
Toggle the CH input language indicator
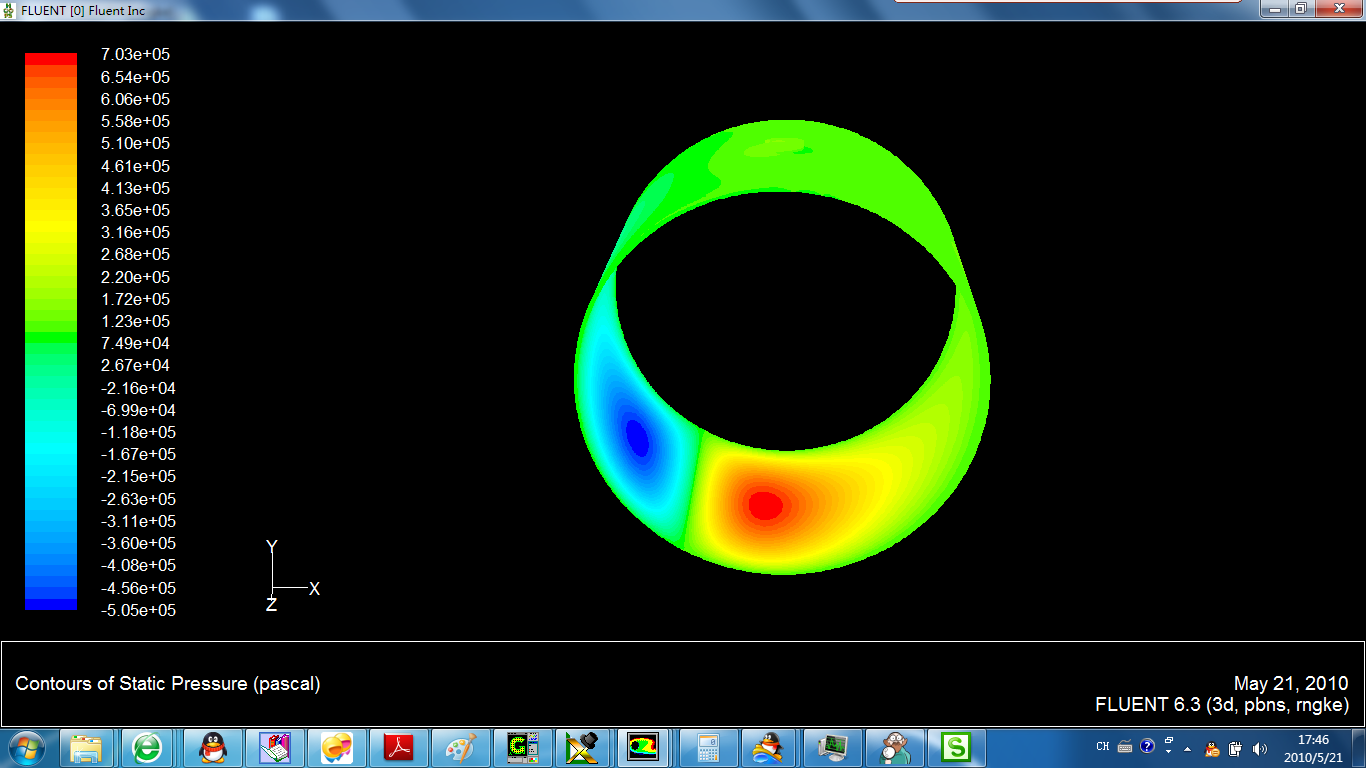coord(1102,746)
